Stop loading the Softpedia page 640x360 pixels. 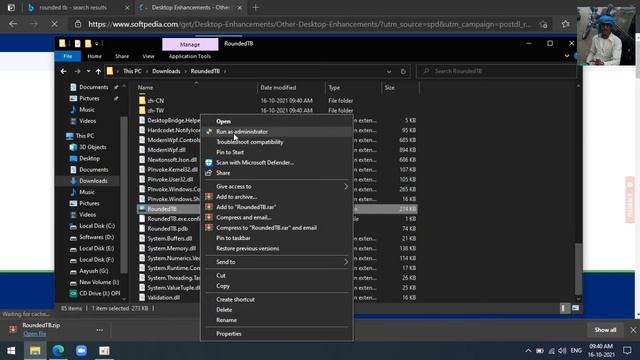(54, 24)
